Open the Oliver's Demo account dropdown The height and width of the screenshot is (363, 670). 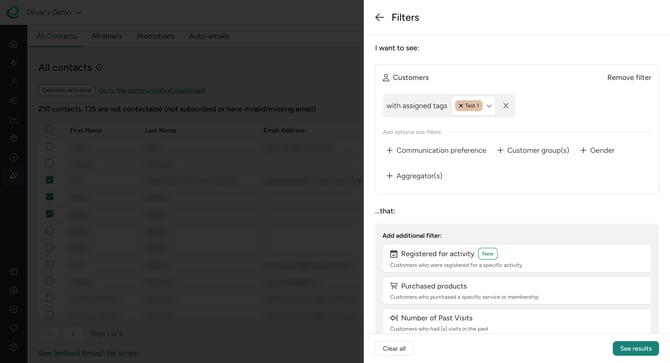coord(53,12)
